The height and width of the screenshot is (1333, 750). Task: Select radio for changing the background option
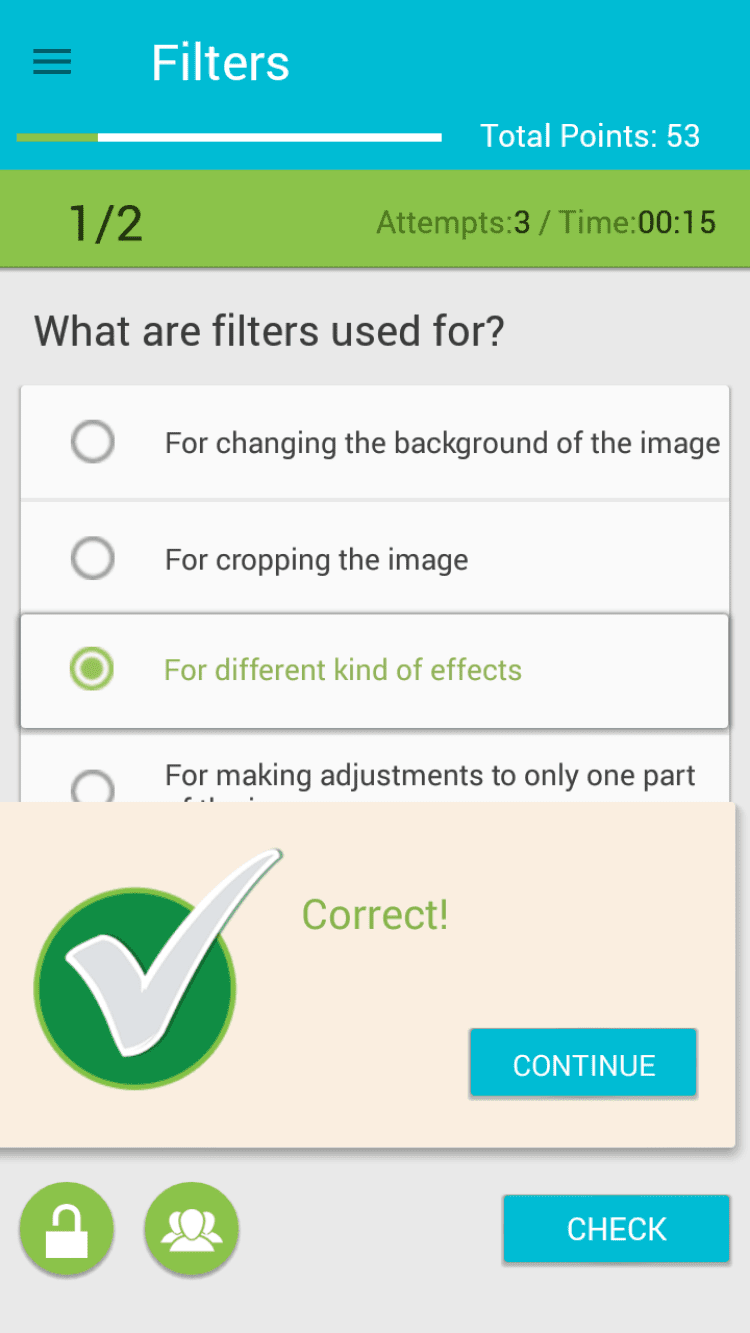tap(93, 442)
